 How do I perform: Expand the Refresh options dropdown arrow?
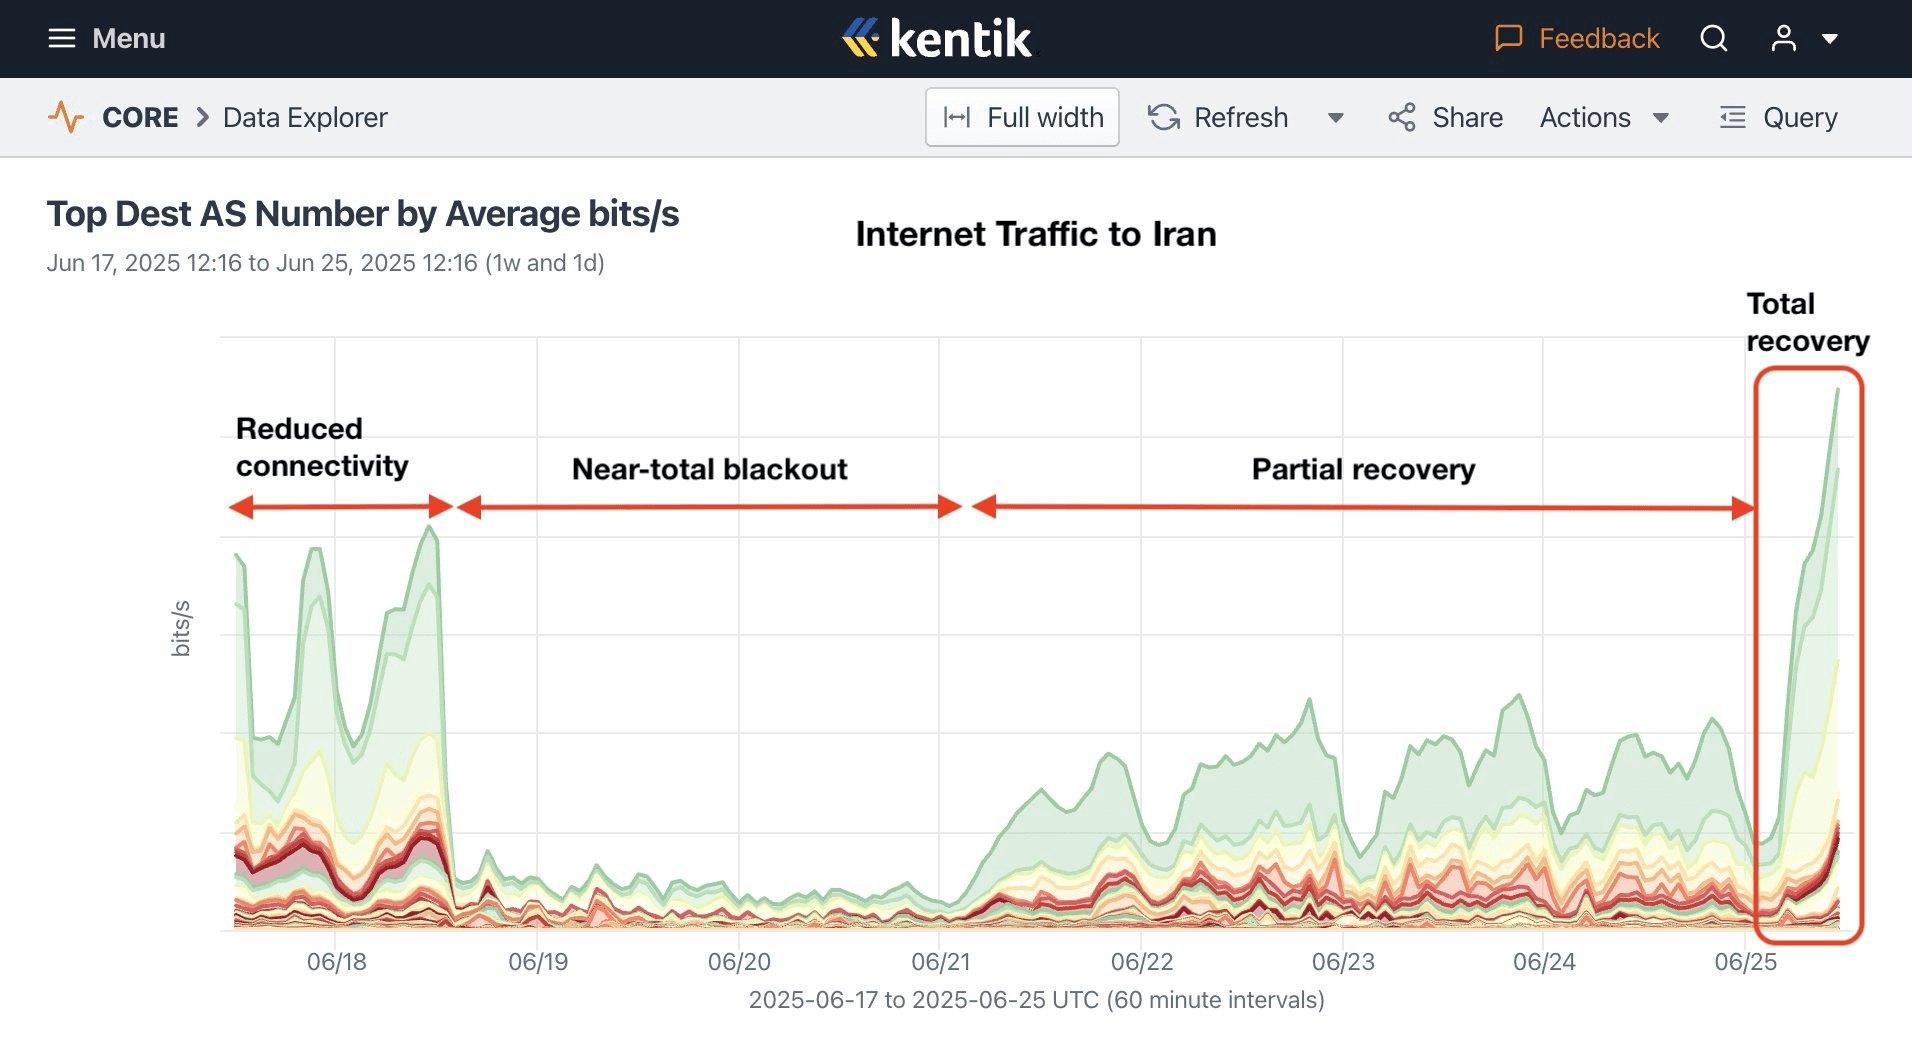(1335, 118)
